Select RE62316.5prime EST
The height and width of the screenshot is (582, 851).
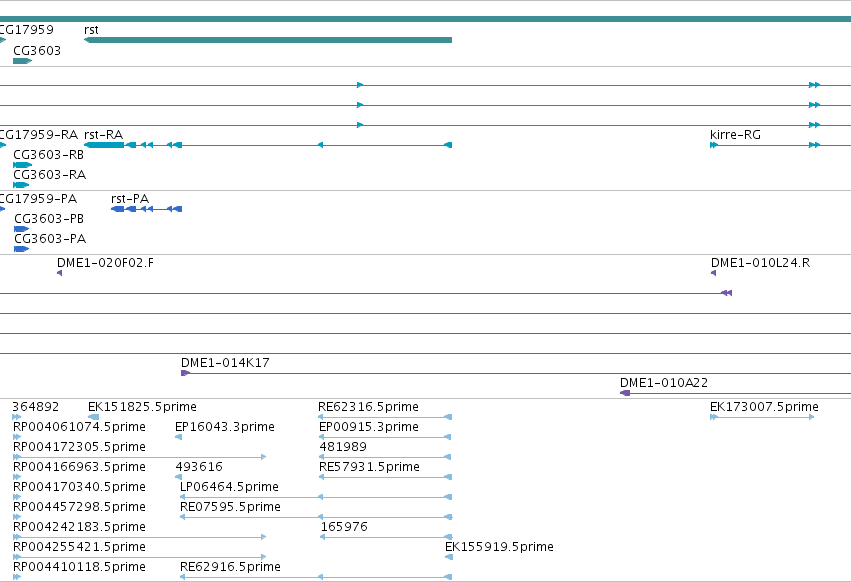pyautogui.click(x=385, y=417)
